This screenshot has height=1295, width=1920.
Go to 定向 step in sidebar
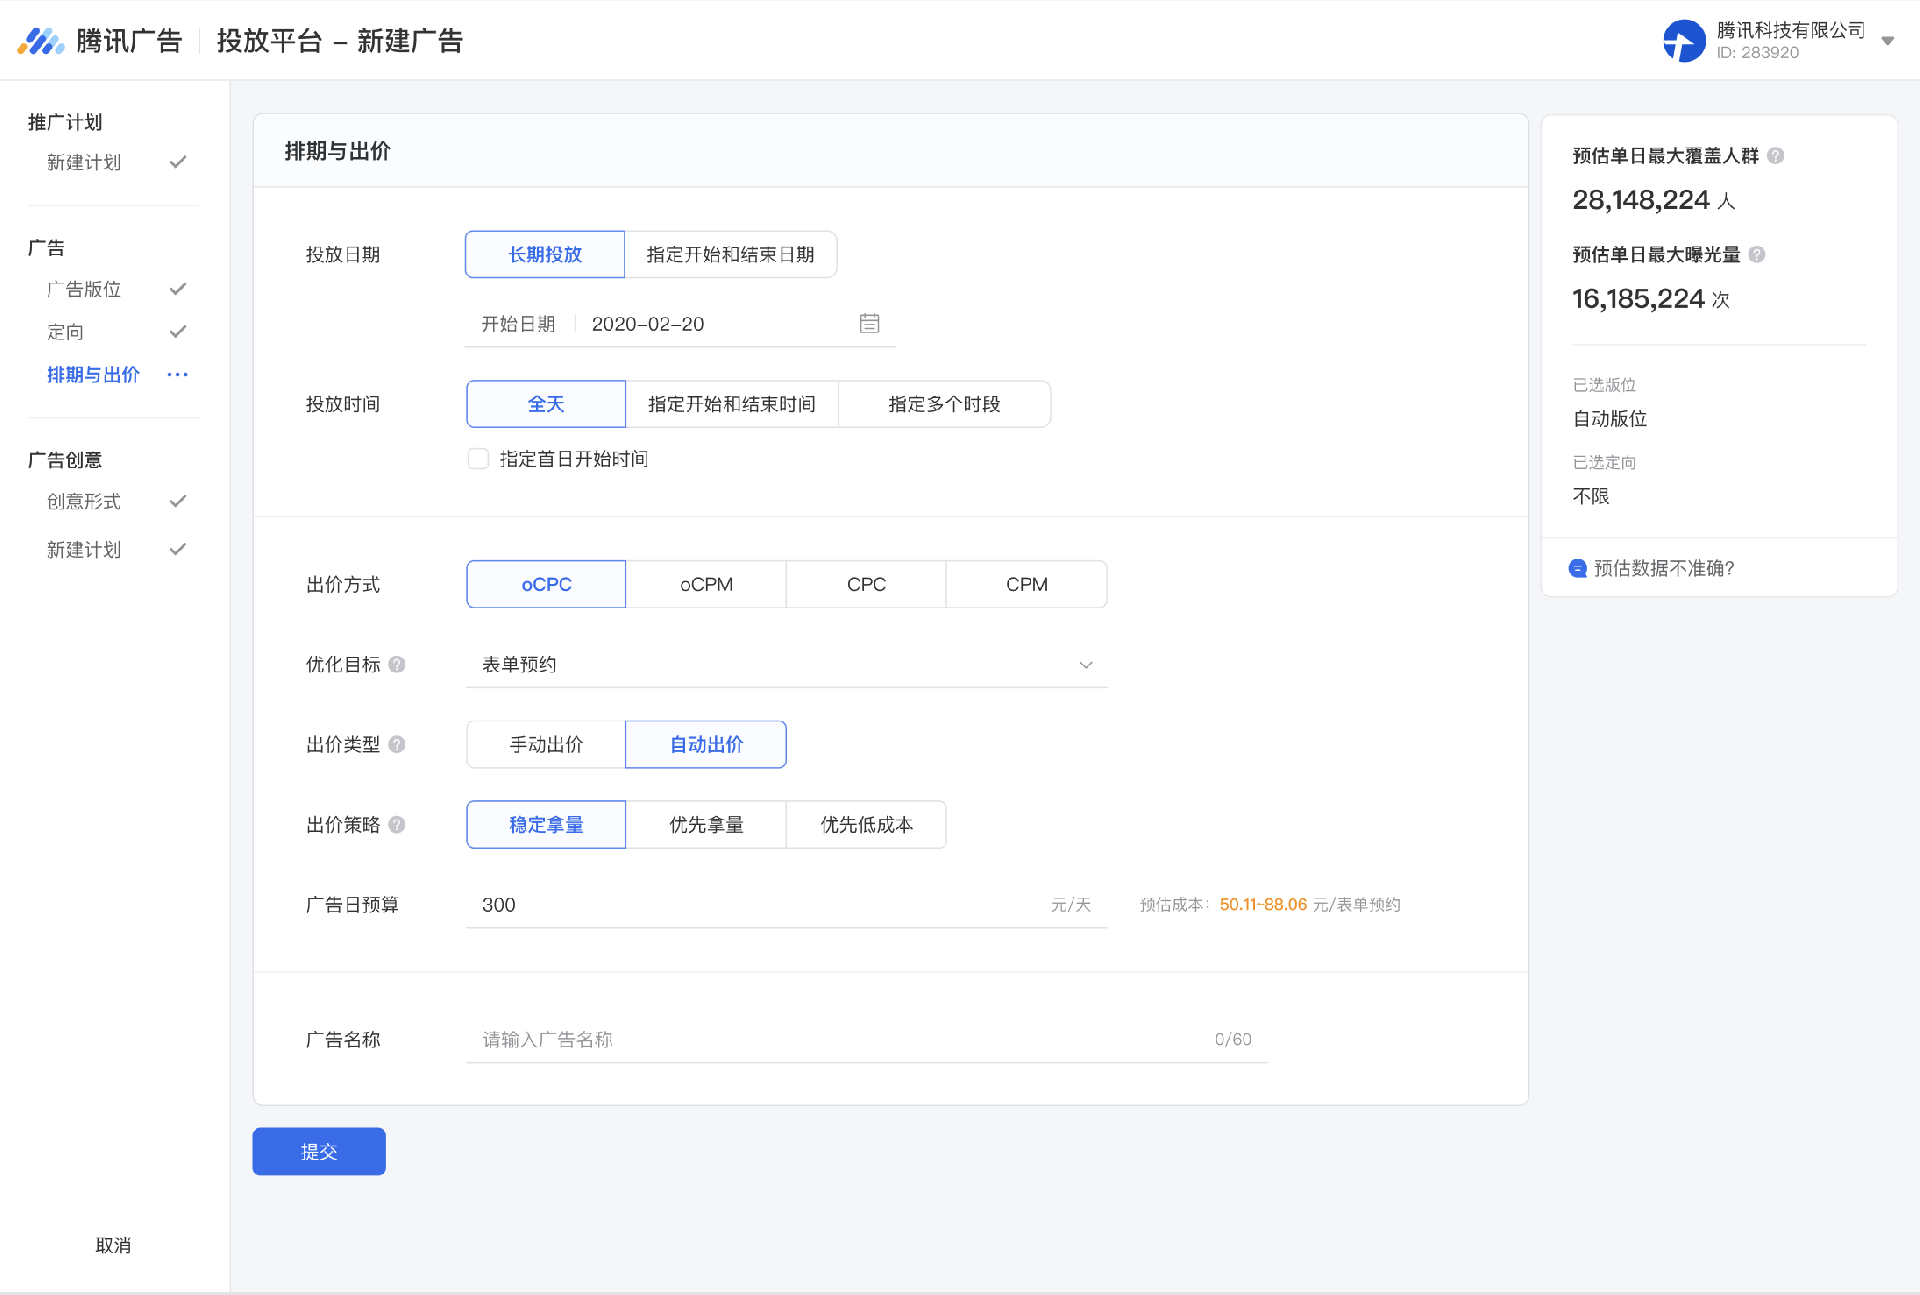pos(66,331)
